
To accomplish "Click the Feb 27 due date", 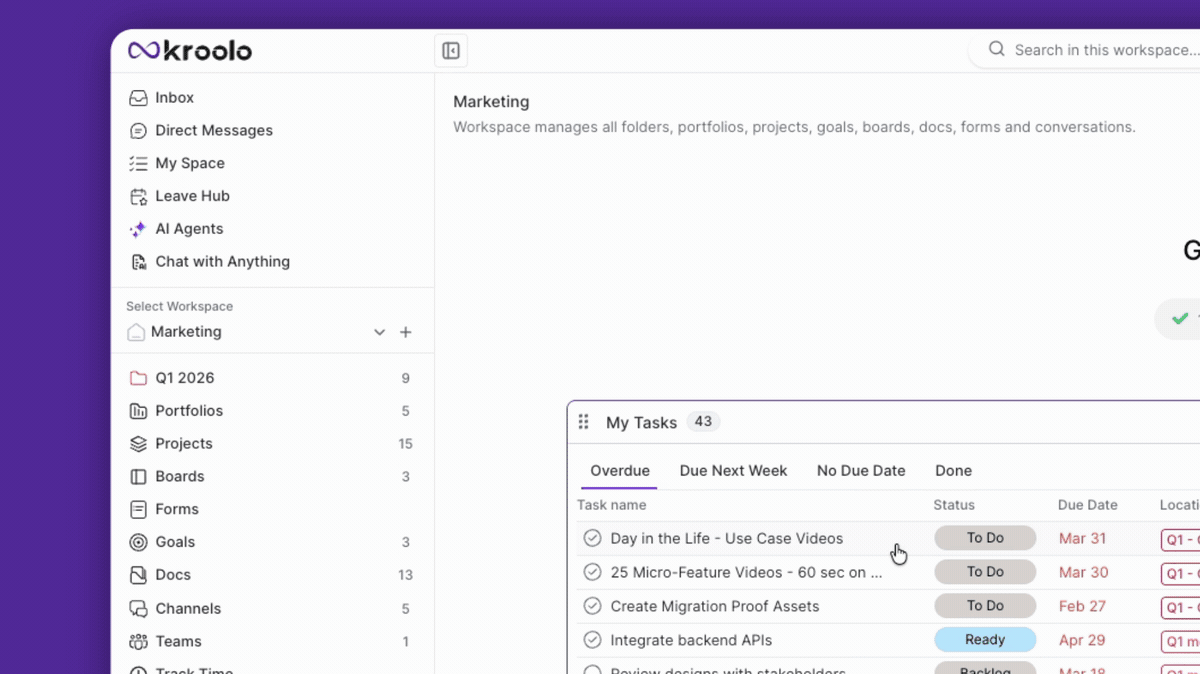I will (x=1083, y=606).
